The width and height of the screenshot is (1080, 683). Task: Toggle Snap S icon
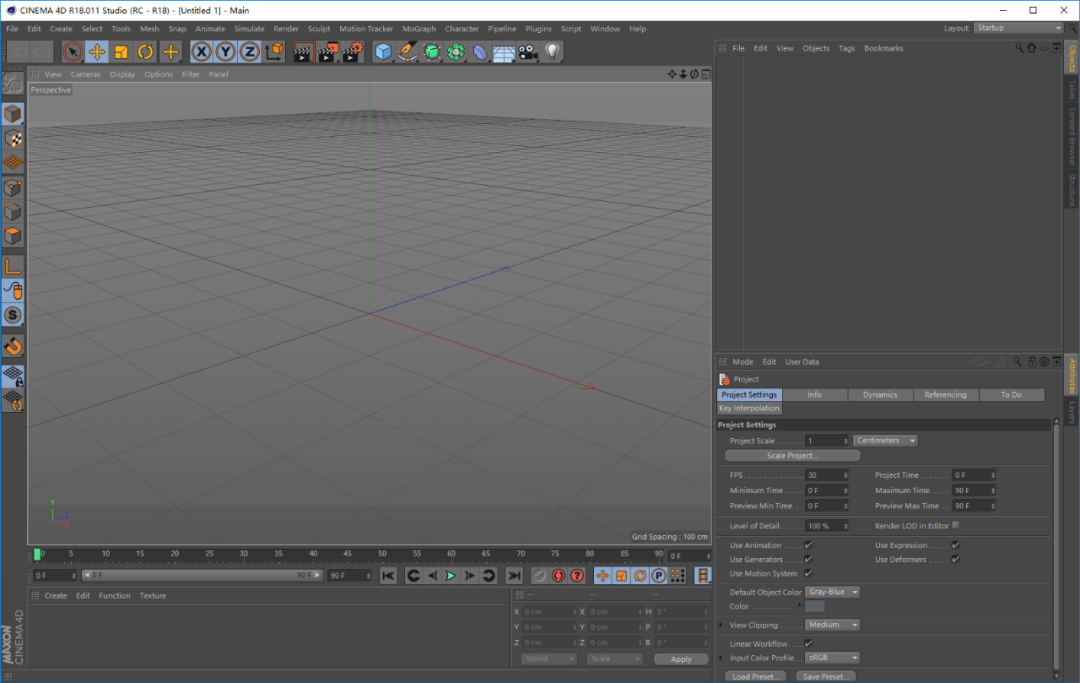tap(12, 315)
